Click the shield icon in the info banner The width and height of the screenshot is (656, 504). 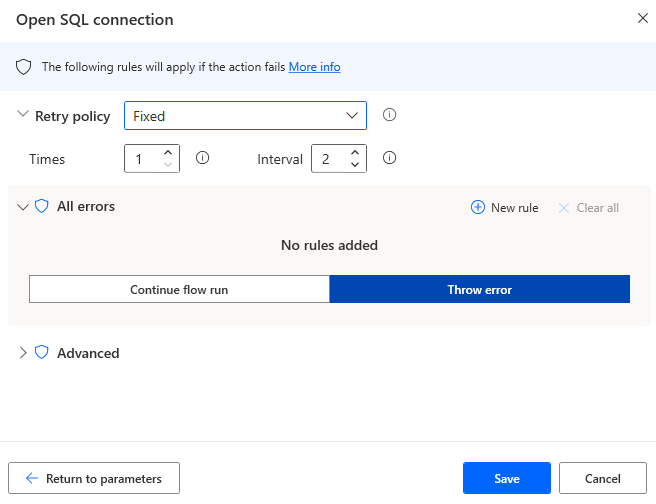(x=23, y=67)
